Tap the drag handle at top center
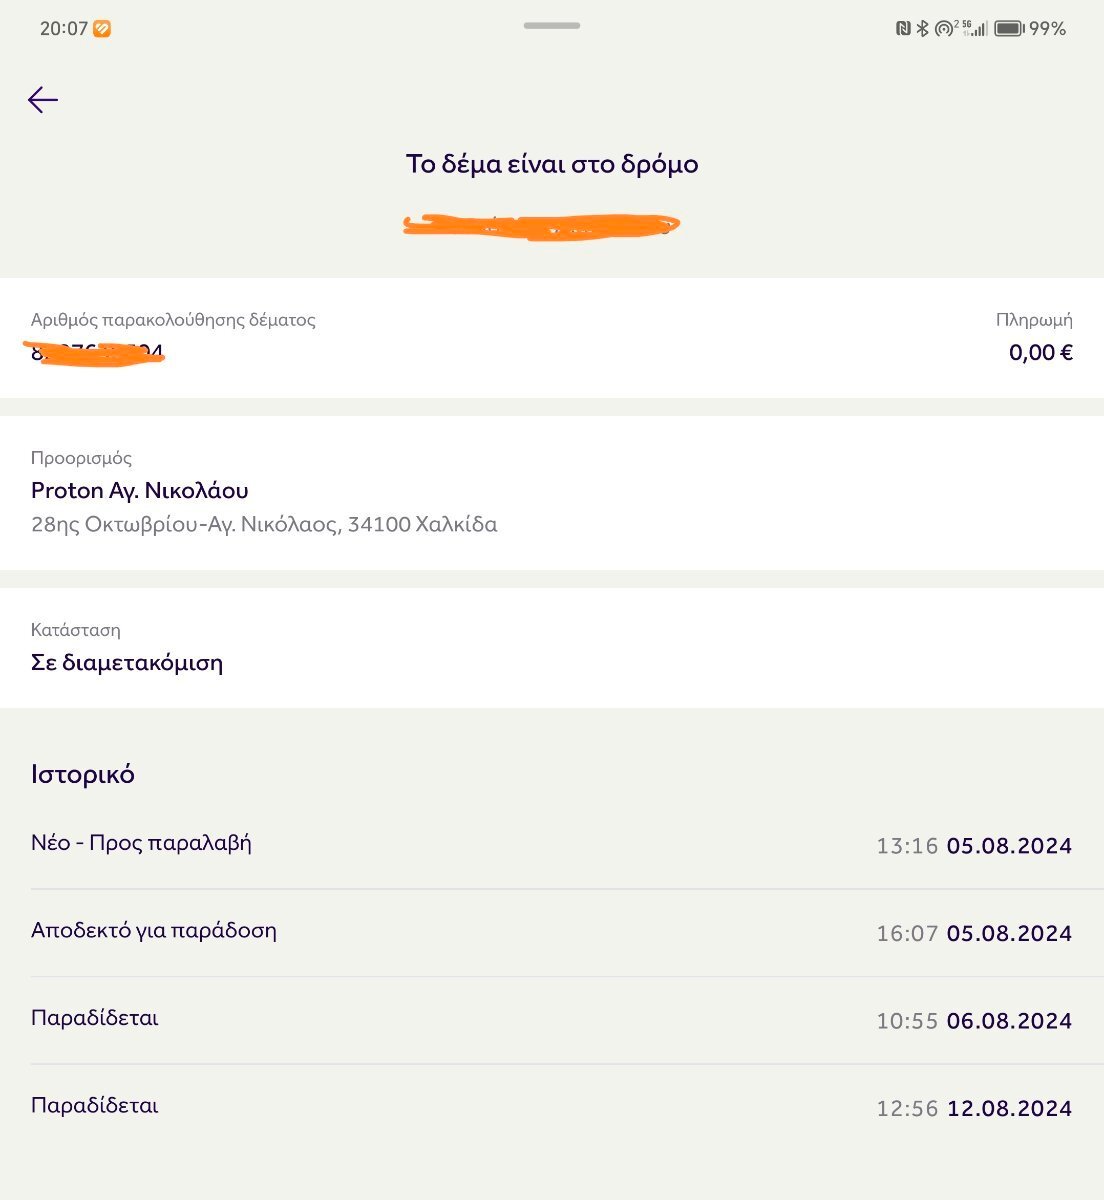 pos(552,26)
